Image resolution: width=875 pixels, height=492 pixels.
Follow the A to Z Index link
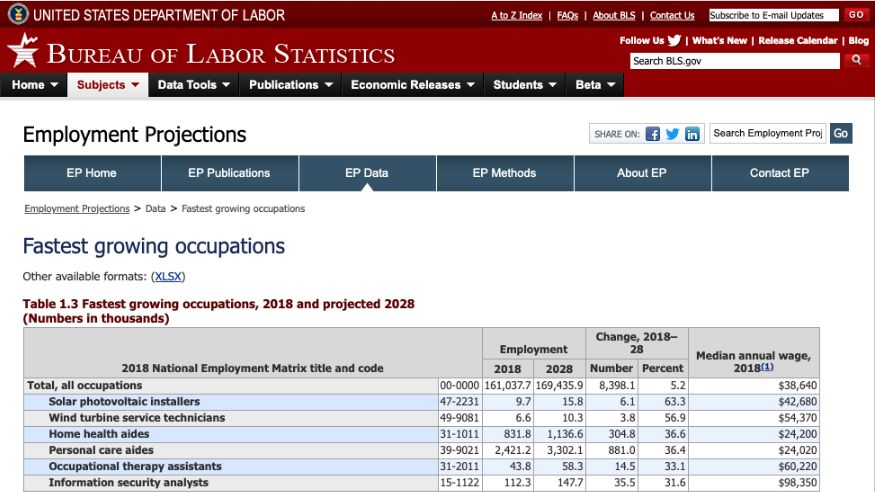click(x=516, y=16)
